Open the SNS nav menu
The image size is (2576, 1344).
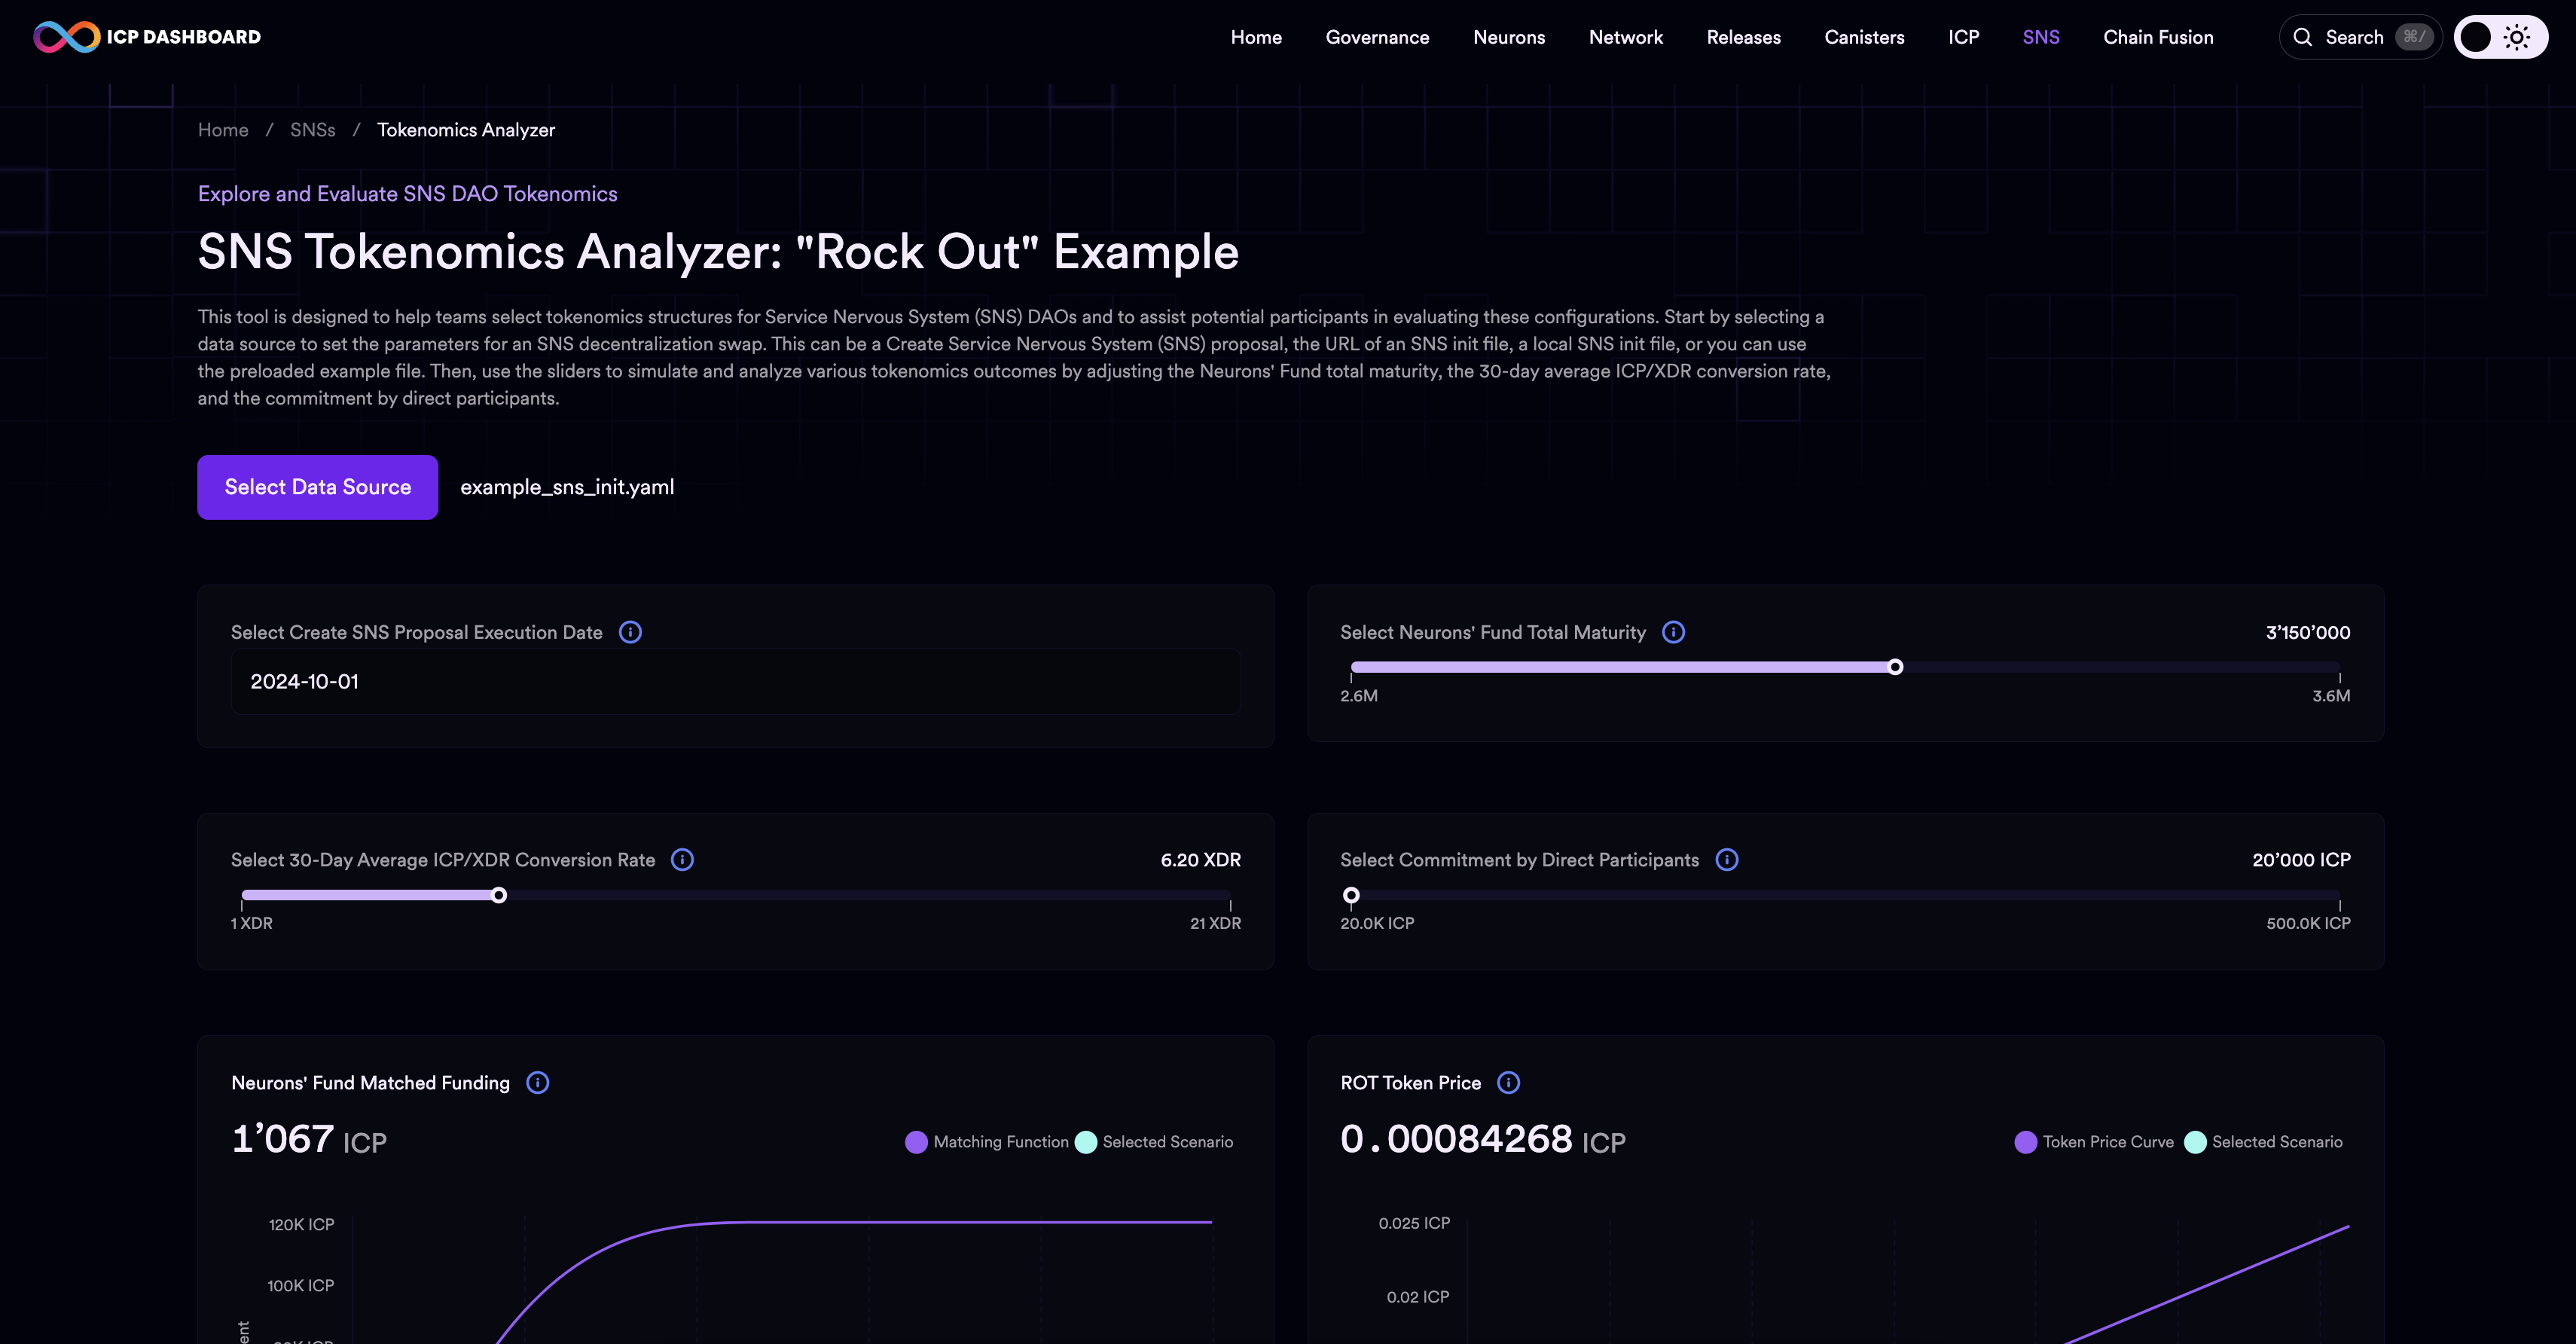coord(2041,37)
